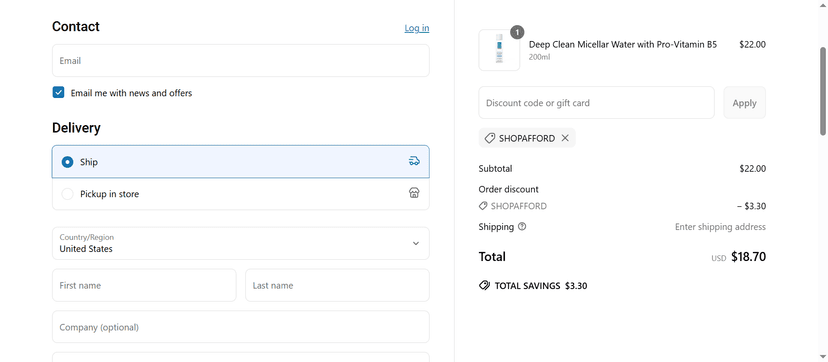
Task: Click the page vertical scrollbar
Action: point(823,91)
